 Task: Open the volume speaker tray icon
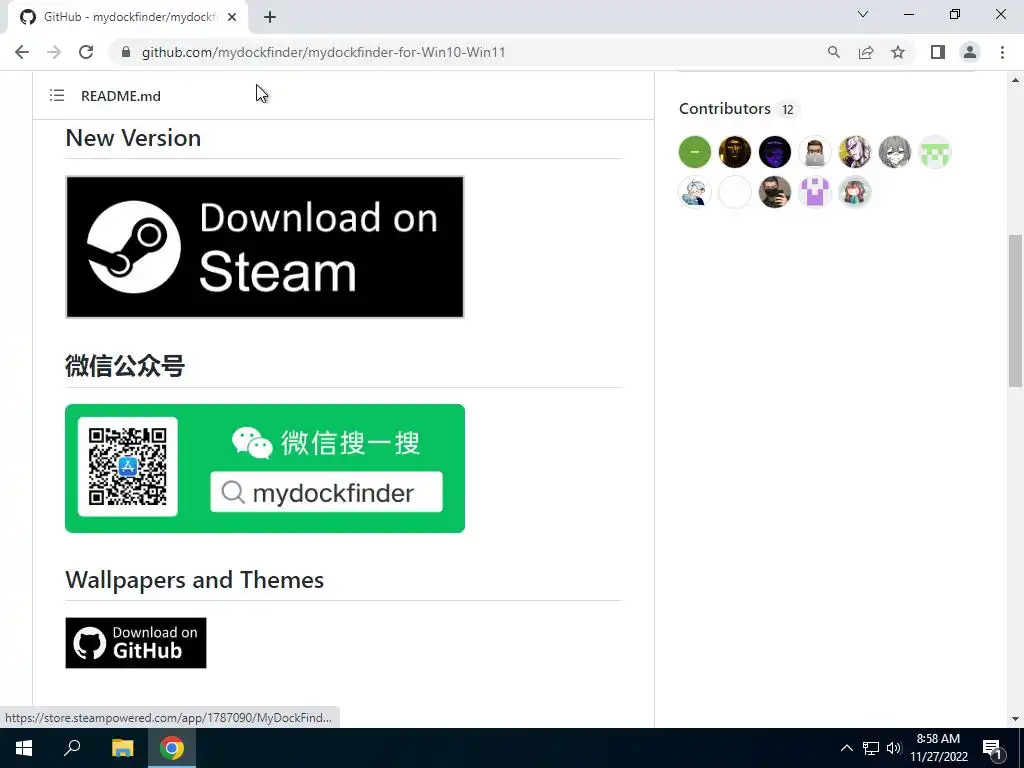[x=894, y=748]
